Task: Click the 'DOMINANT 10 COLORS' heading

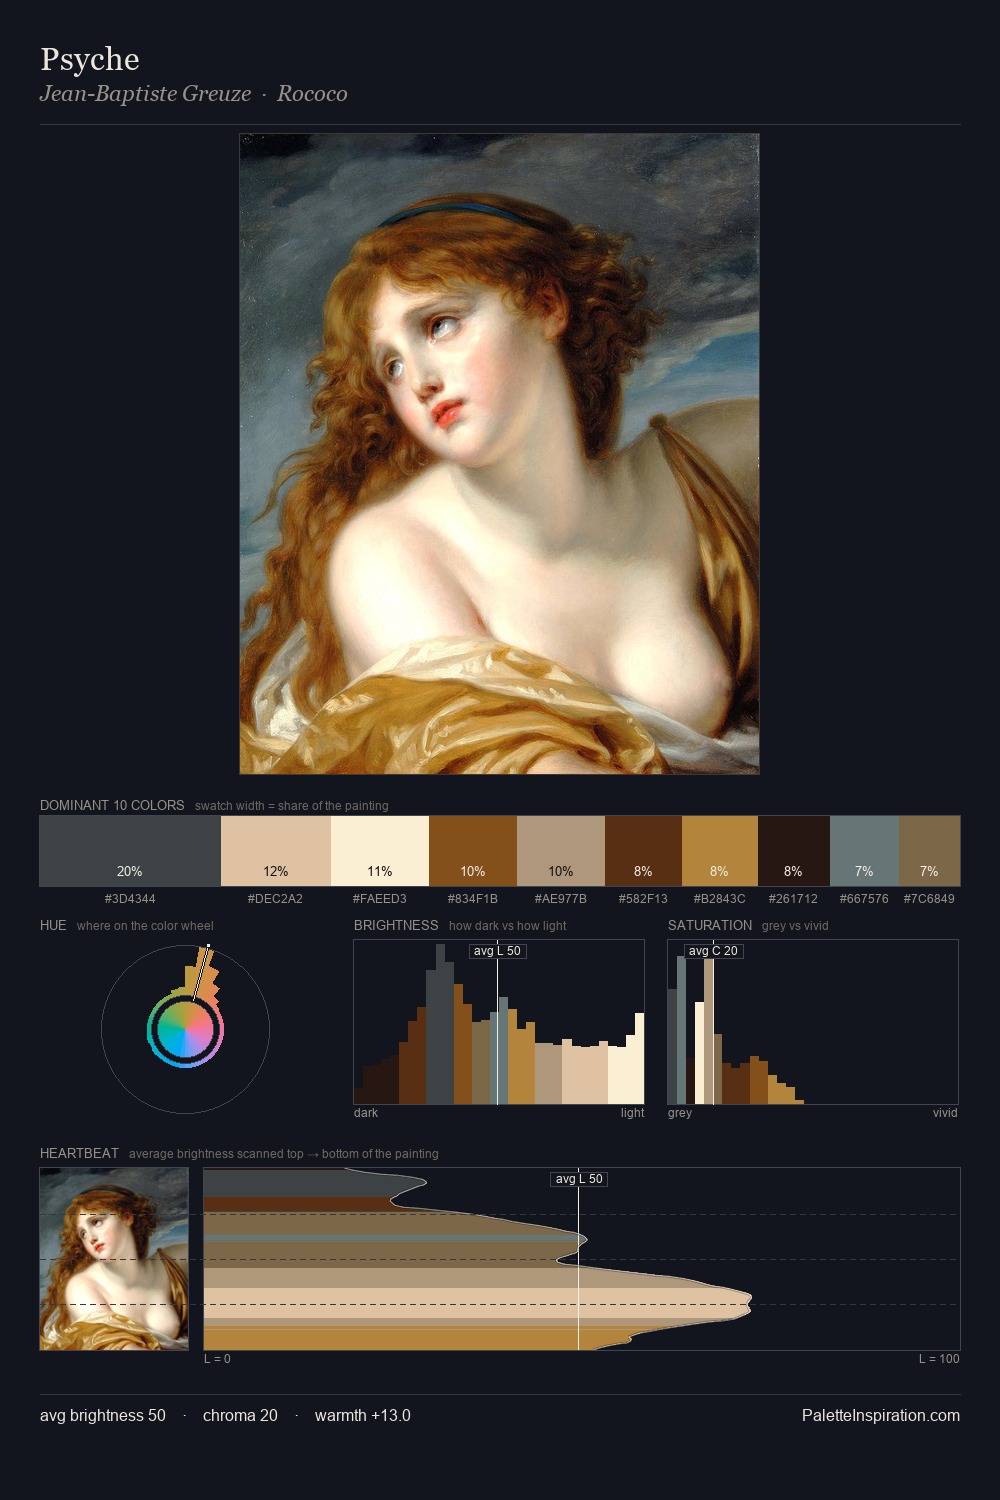Action: (112, 805)
